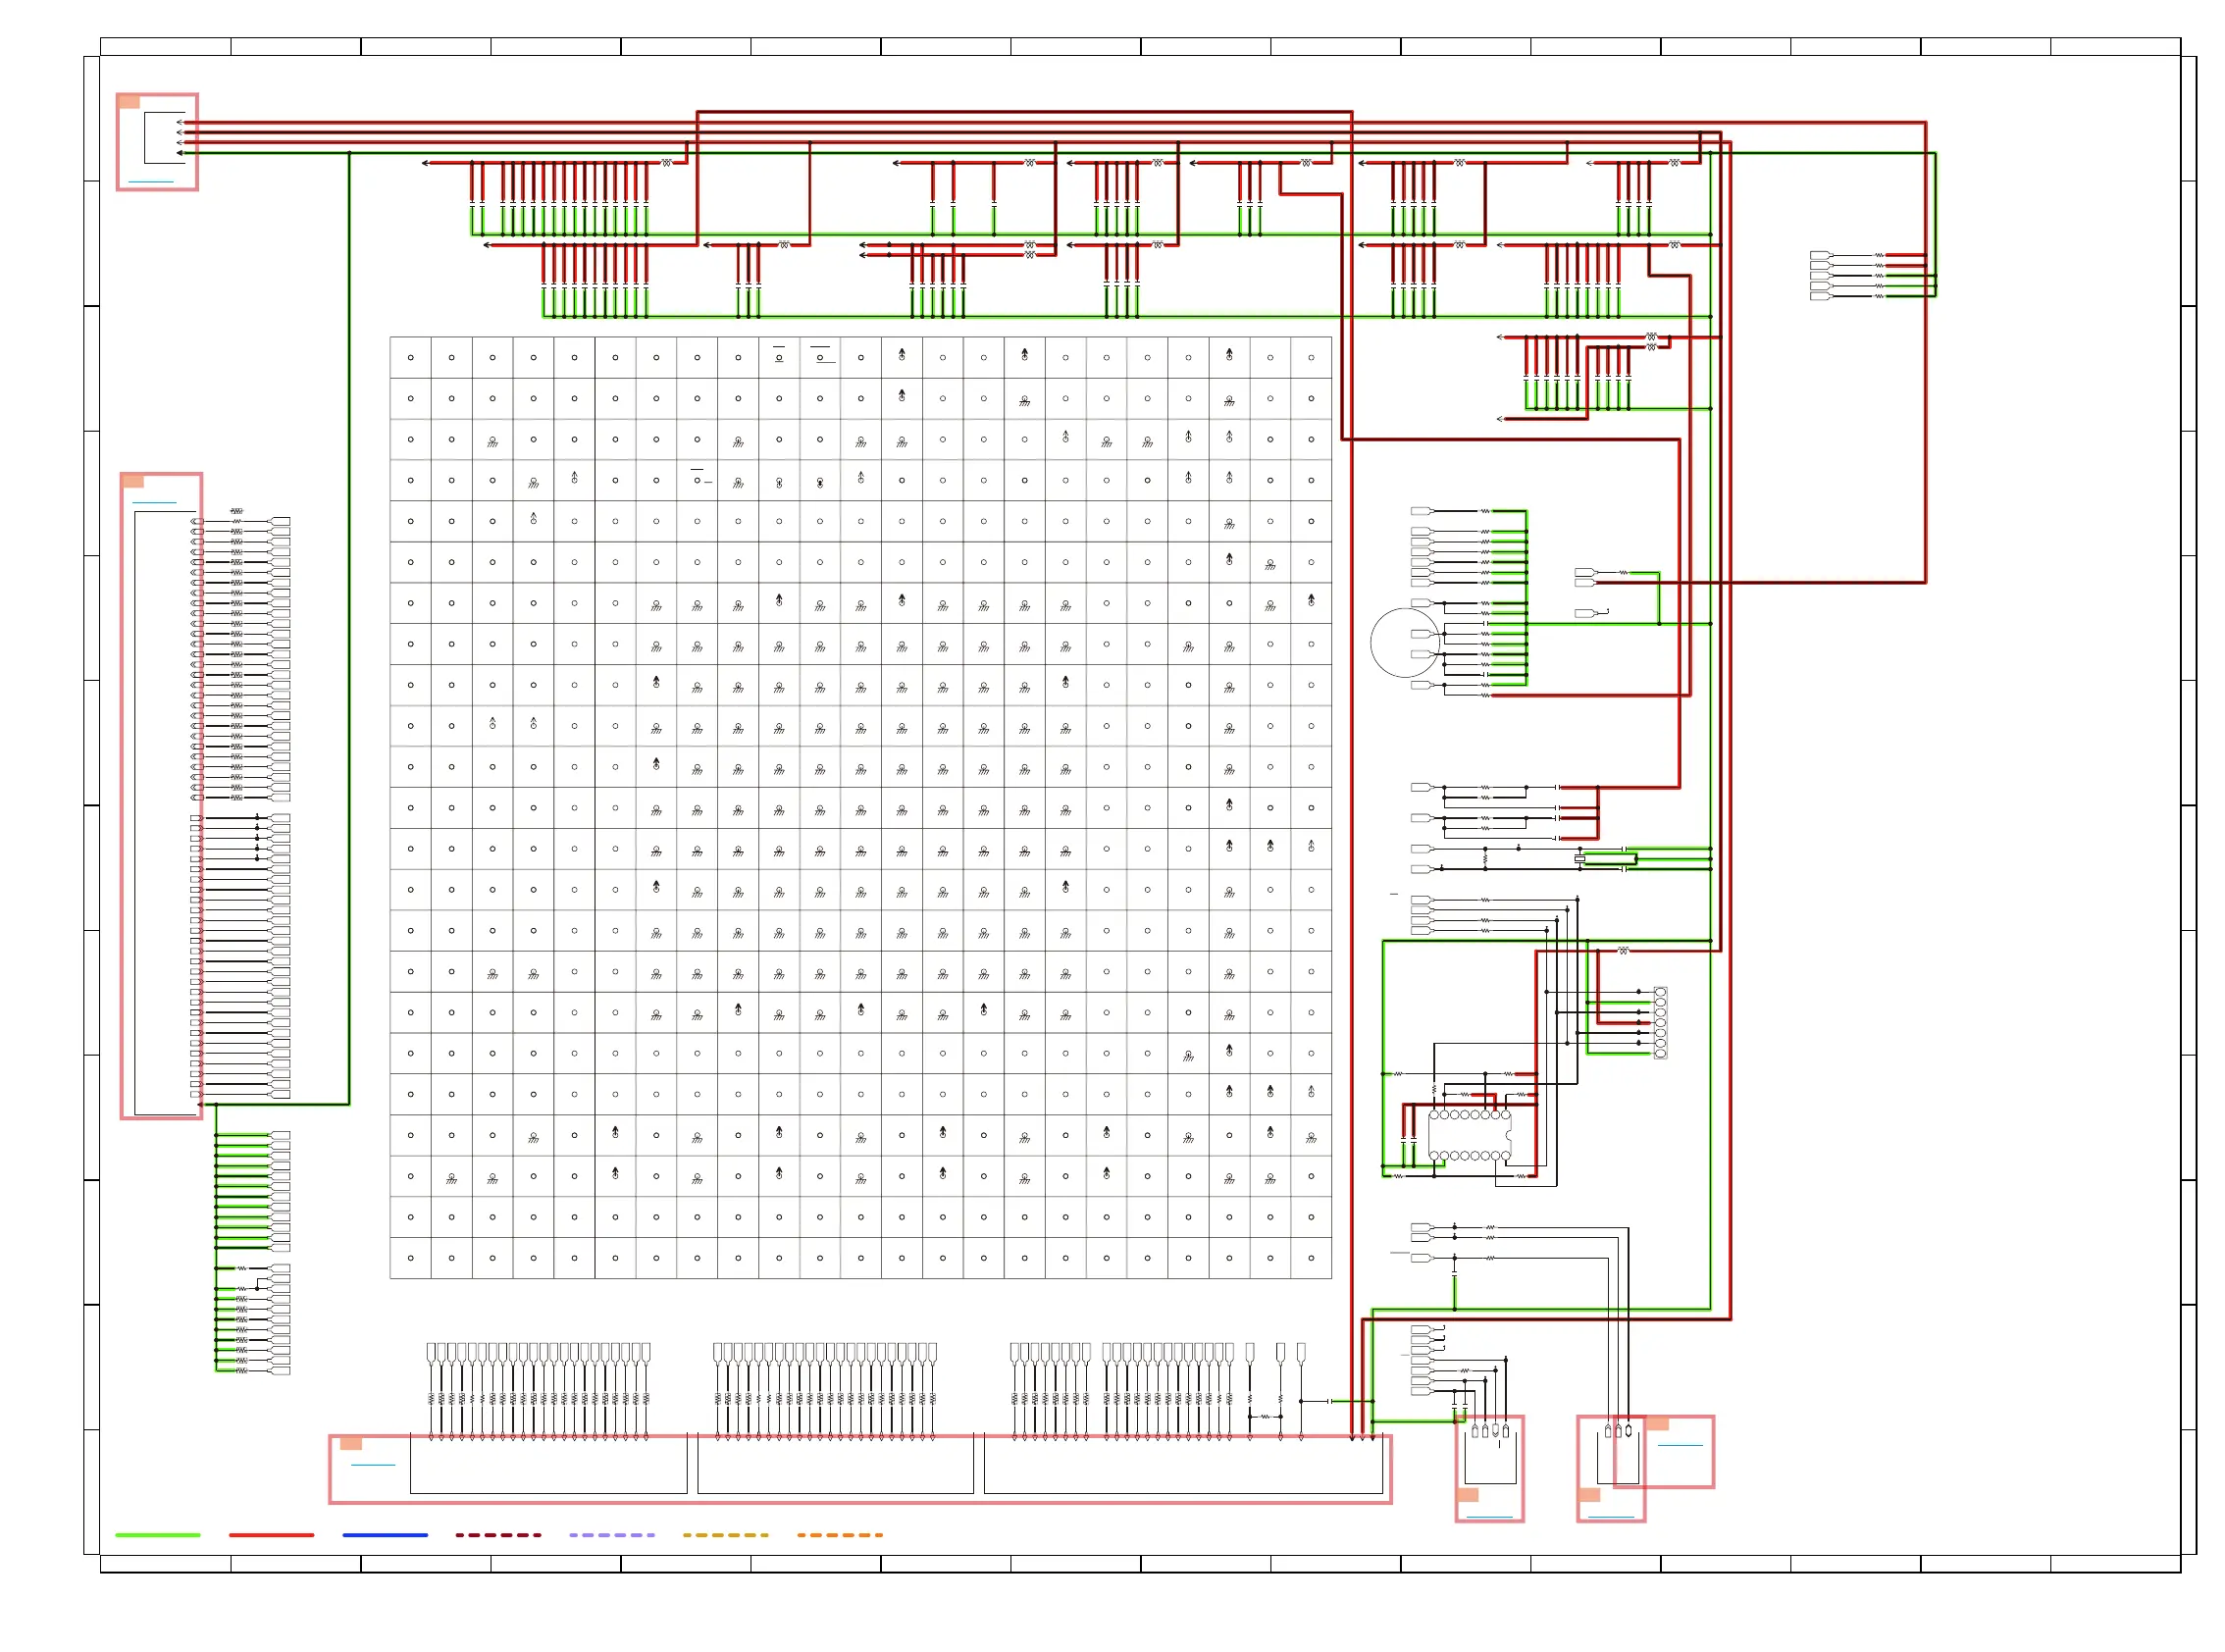Click orange tag in three-pin connector box

[x=1589, y=1495]
